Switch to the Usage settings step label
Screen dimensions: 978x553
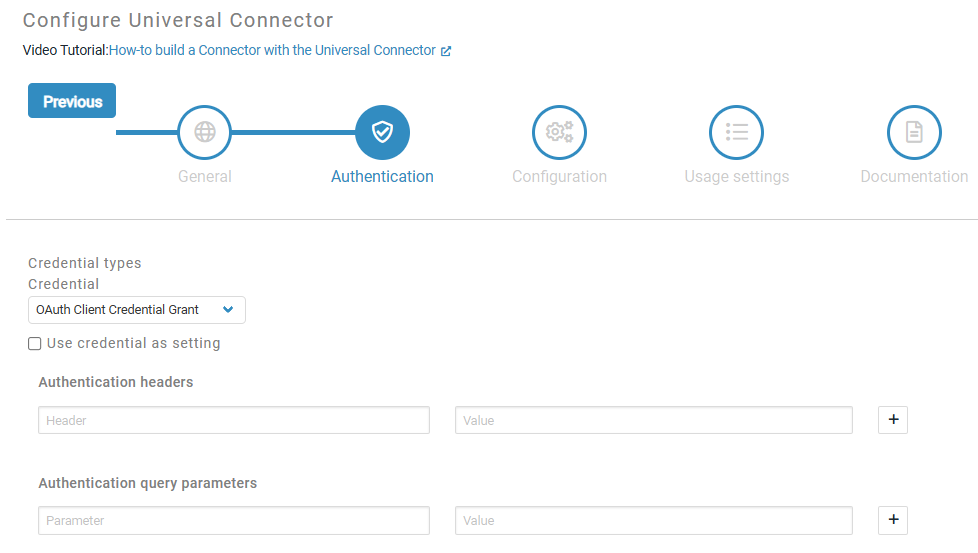pyautogui.click(x=736, y=177)
